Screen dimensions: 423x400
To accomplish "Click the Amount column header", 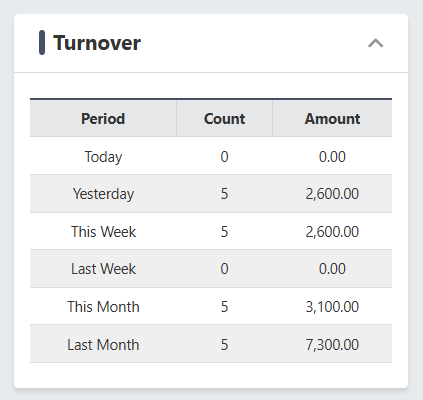I will 332,119.
